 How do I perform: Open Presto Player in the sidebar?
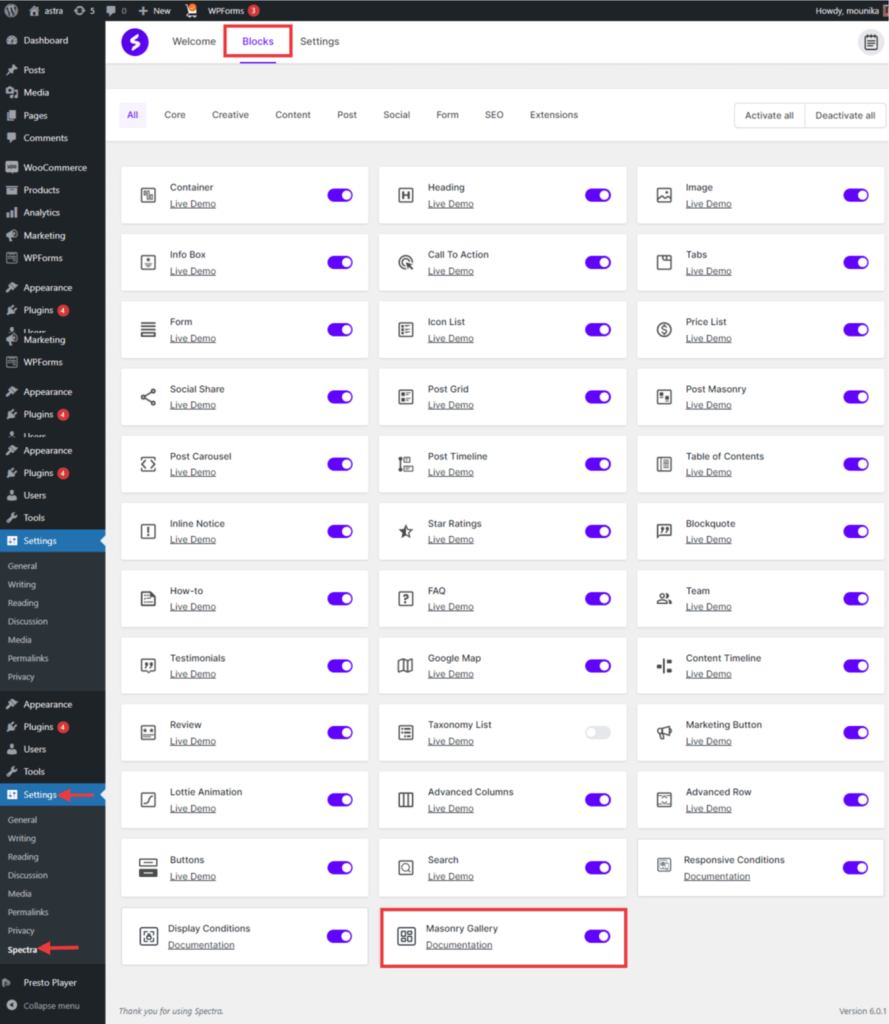pos(50,983)
